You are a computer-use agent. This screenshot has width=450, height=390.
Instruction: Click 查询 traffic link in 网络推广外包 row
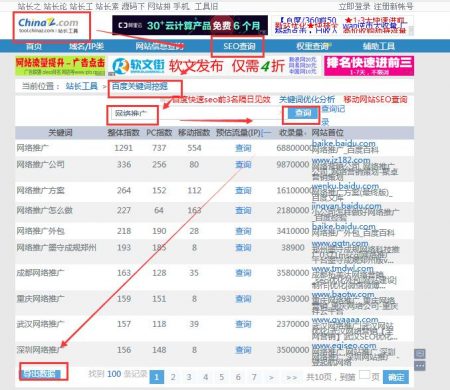(243, 231)
